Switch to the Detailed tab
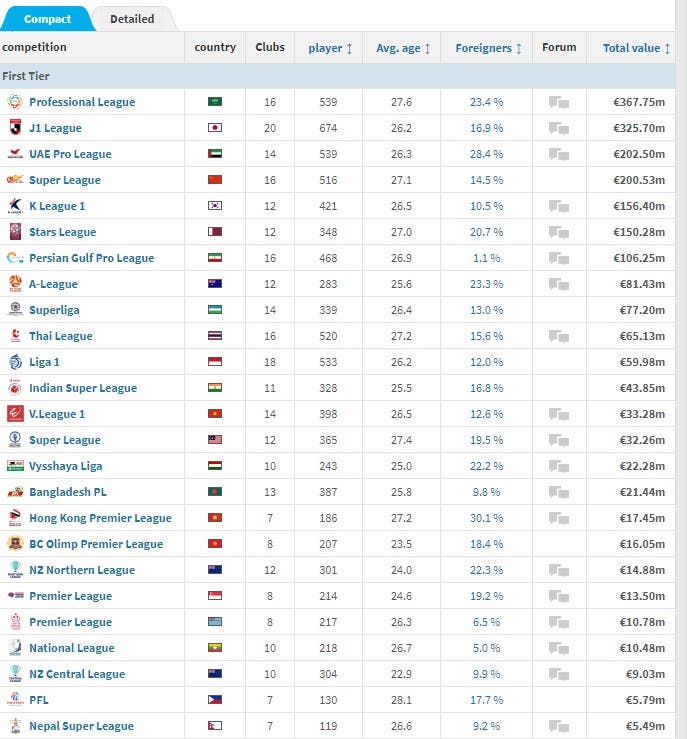687x739 pixels. coord(132,19)
